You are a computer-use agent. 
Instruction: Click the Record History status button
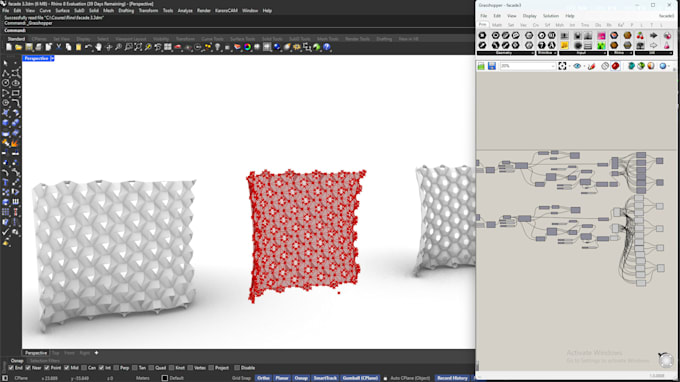pos(452,378)
